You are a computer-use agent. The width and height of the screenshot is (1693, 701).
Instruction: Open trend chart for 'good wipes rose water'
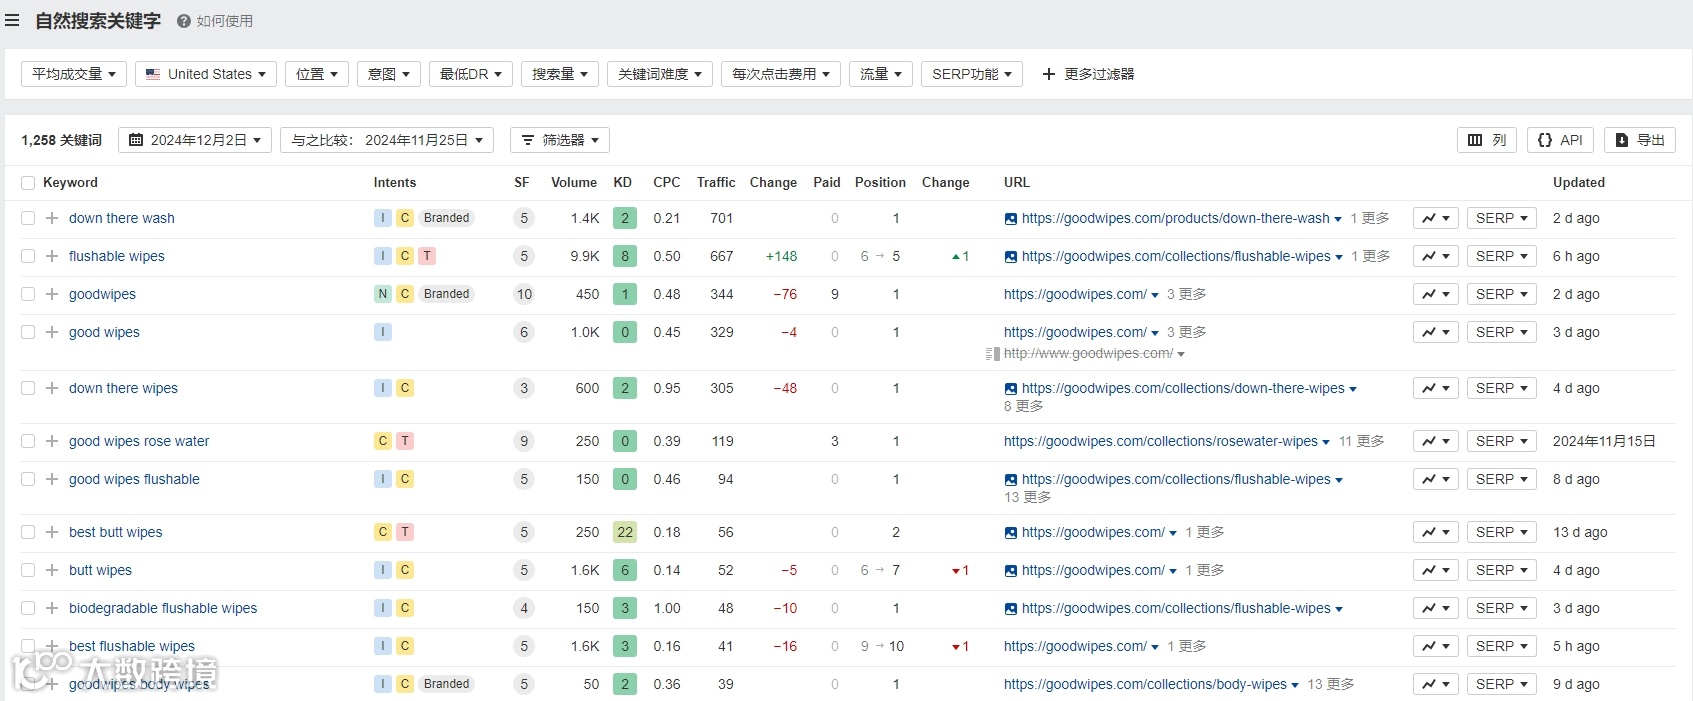[1436, 441]
